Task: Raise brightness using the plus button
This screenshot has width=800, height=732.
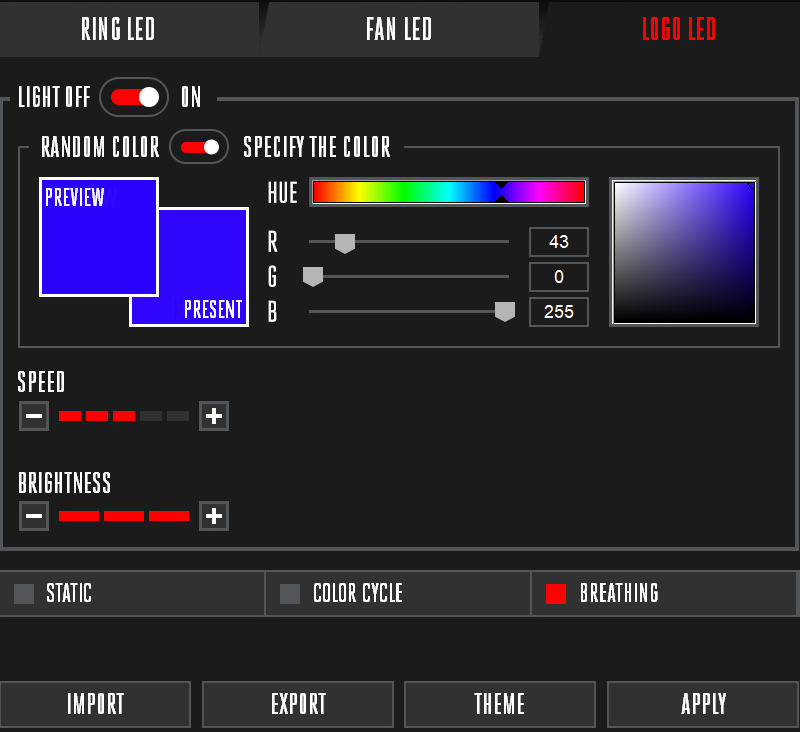Action: point(214,516)
